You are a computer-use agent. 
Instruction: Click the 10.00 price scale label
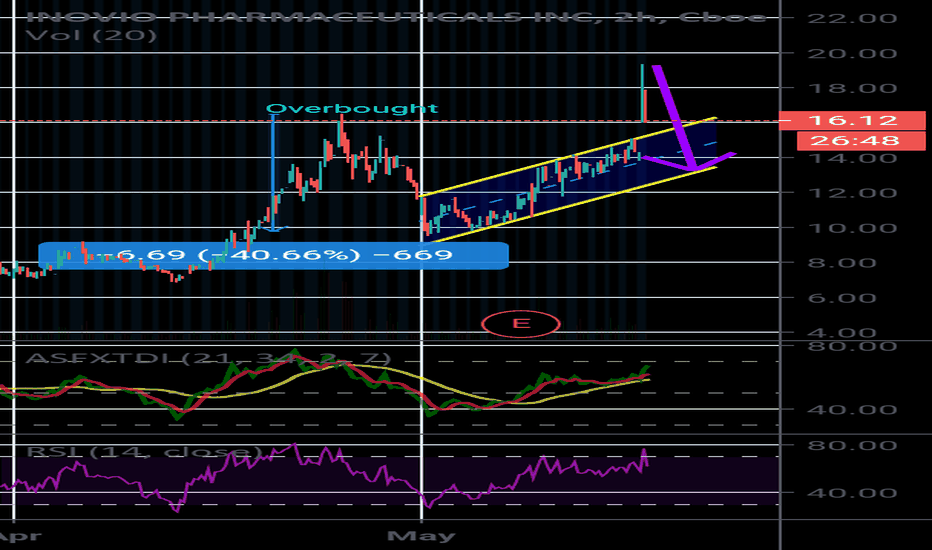point(852,228)
